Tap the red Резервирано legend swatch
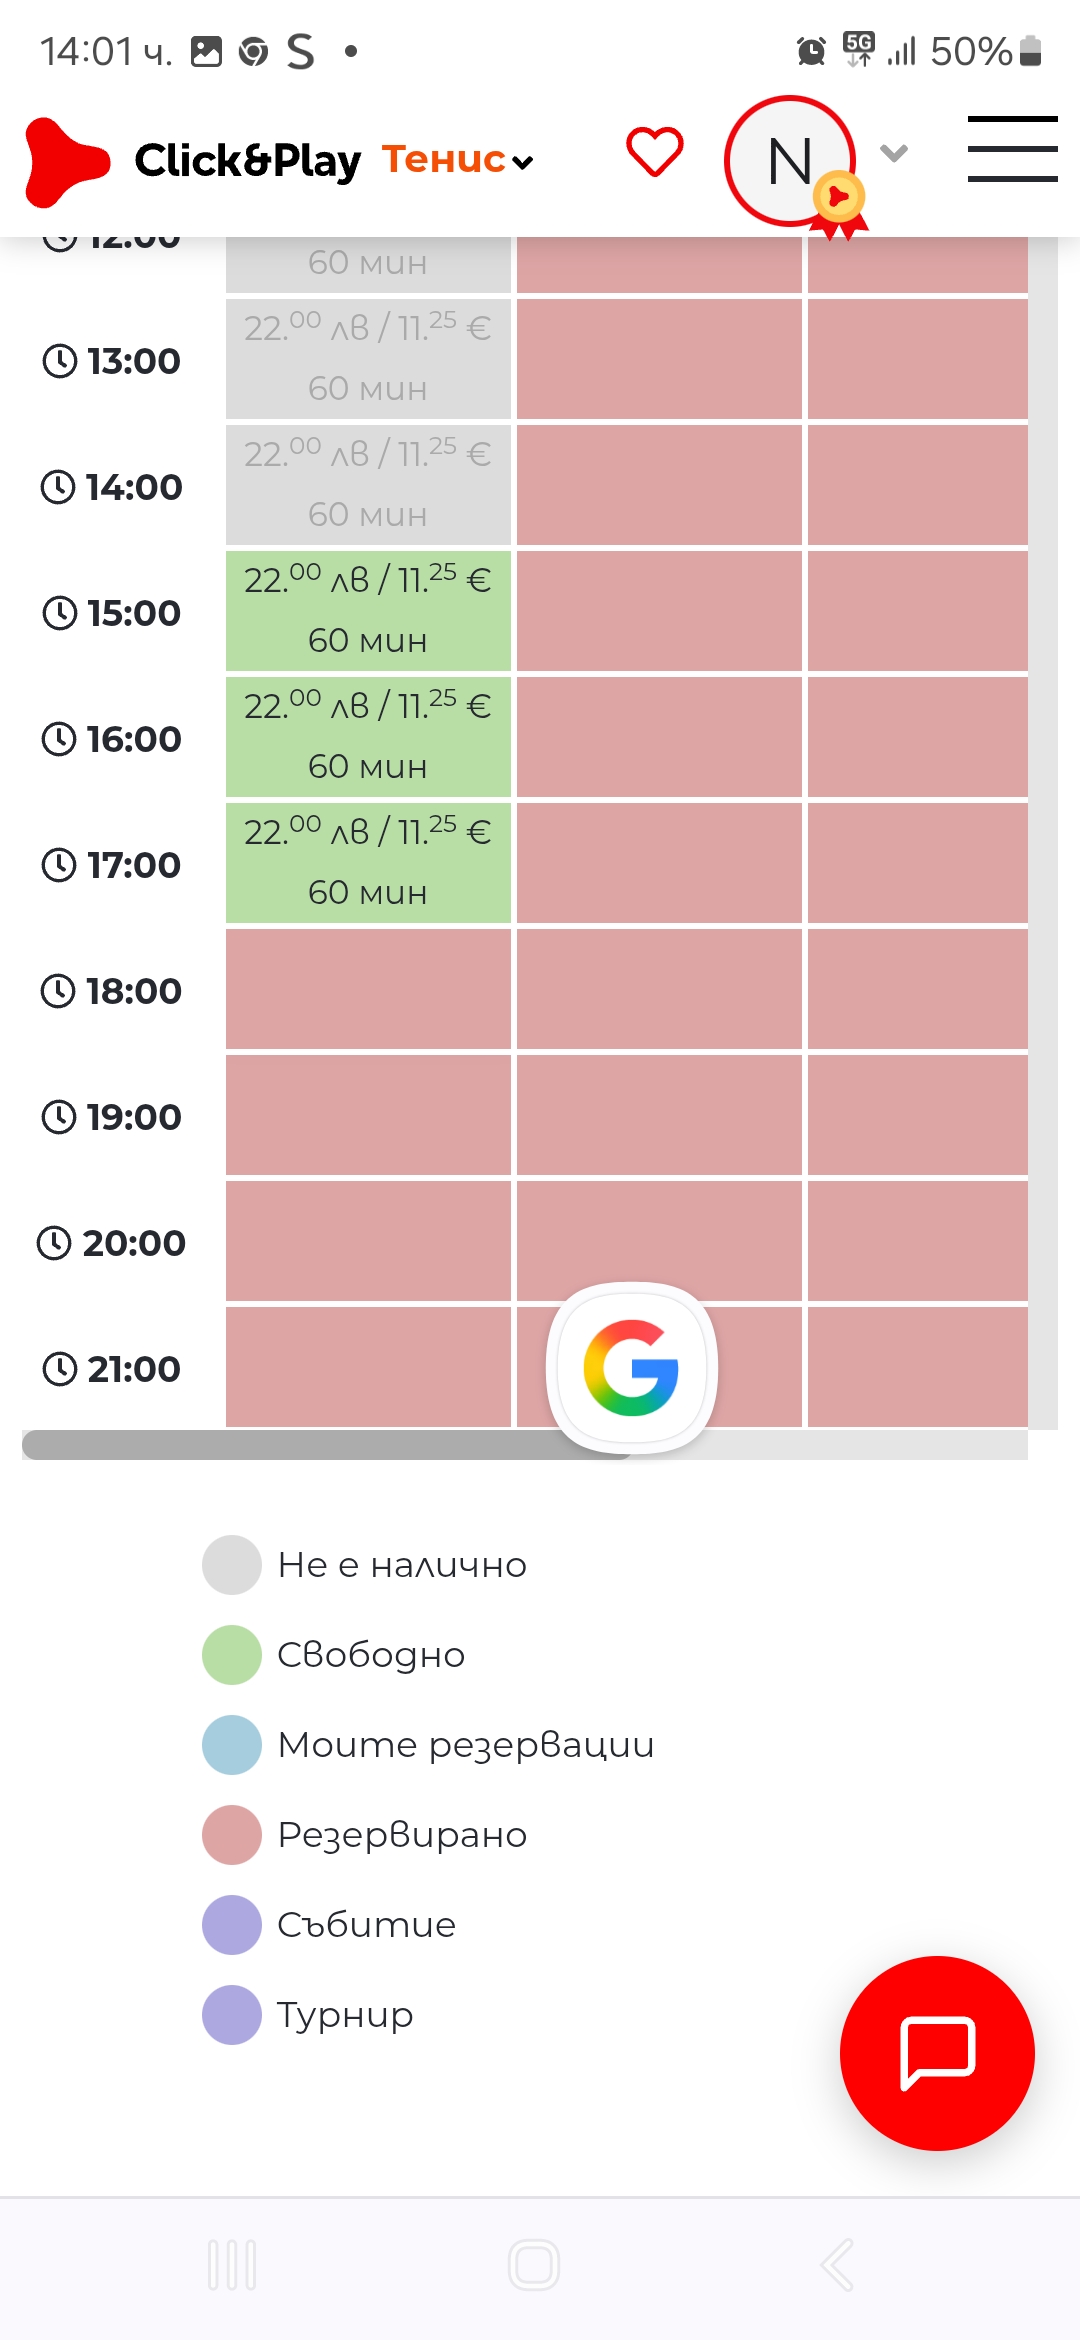The height and width of the screenshot is (2340, 1080). point(232,1835)
